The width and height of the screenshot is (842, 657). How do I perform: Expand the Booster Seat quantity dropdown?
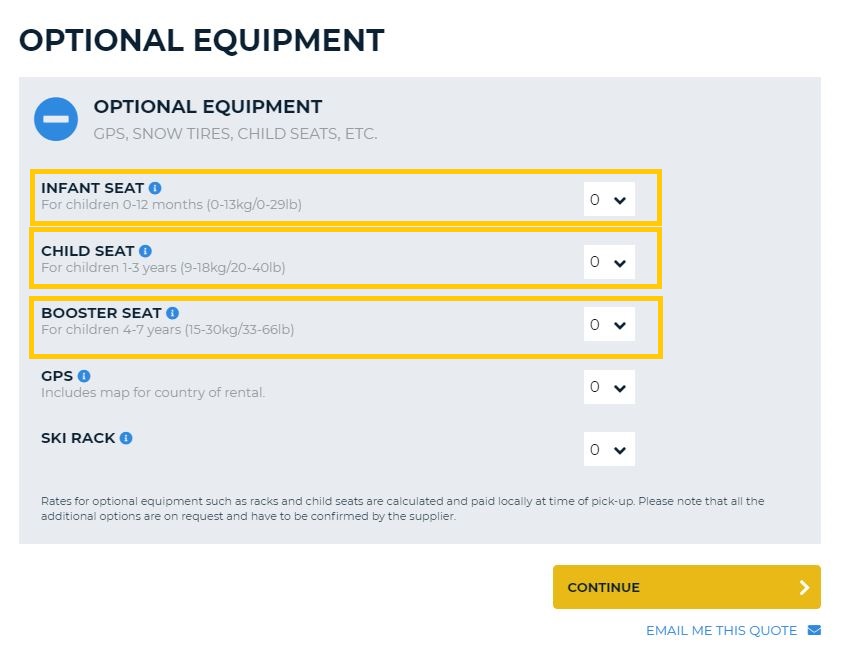(x=609, y=325)
